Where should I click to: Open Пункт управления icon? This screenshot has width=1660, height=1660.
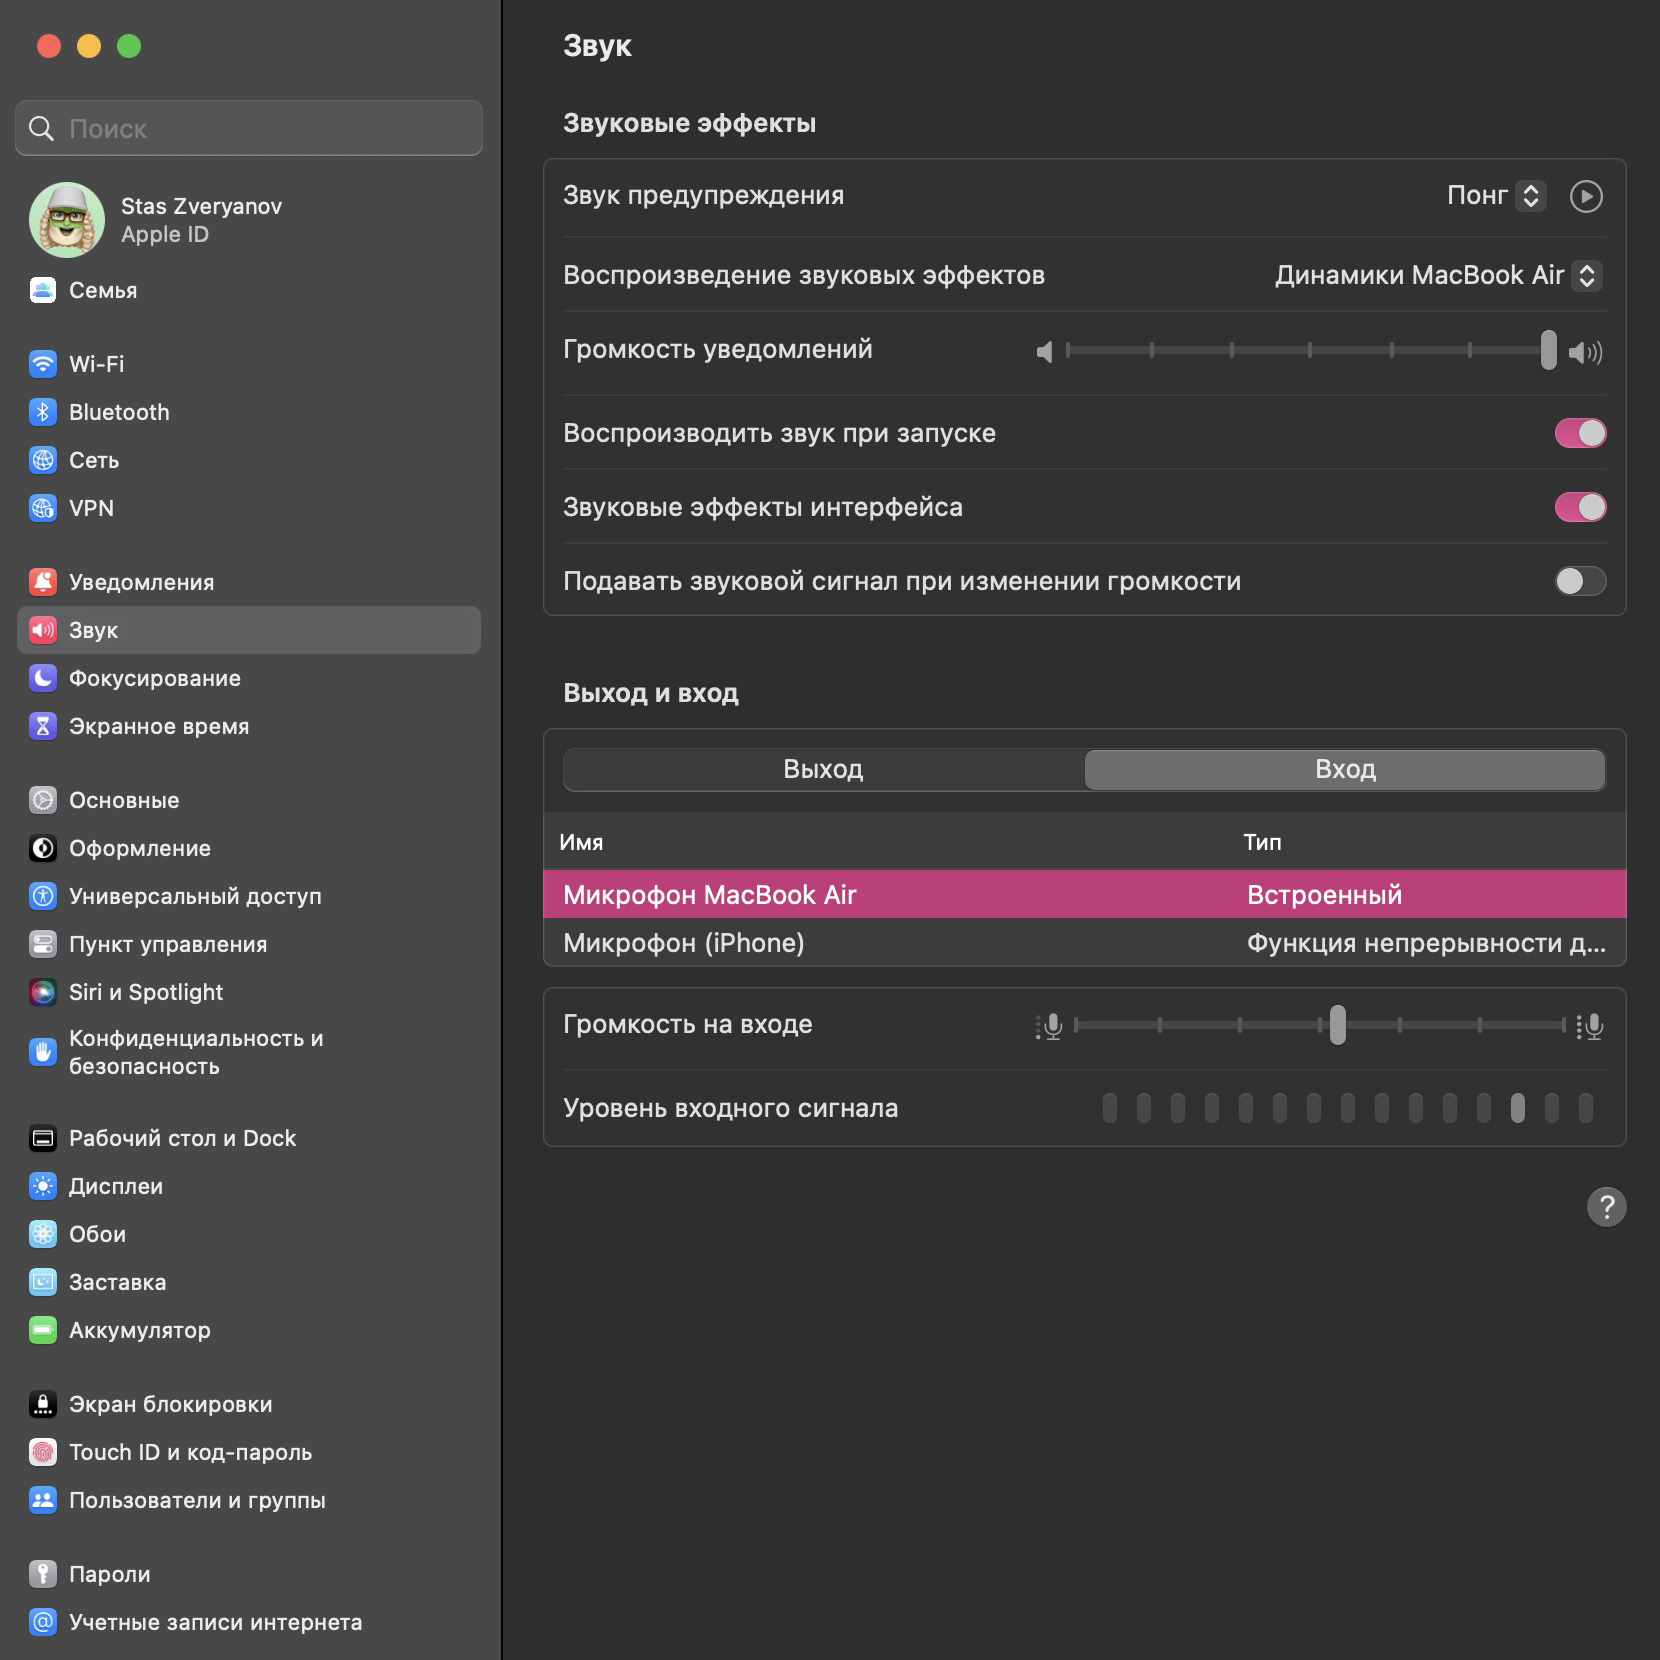click(43, 944)
